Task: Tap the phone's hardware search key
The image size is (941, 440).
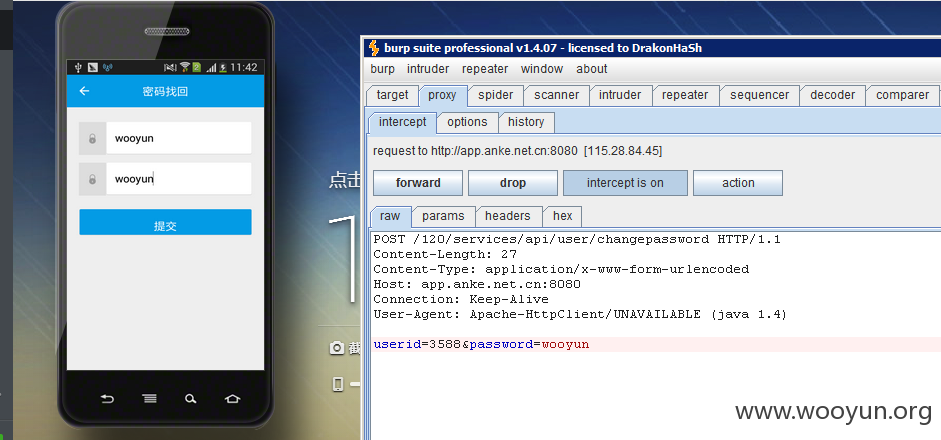Action: coord(190,399)
